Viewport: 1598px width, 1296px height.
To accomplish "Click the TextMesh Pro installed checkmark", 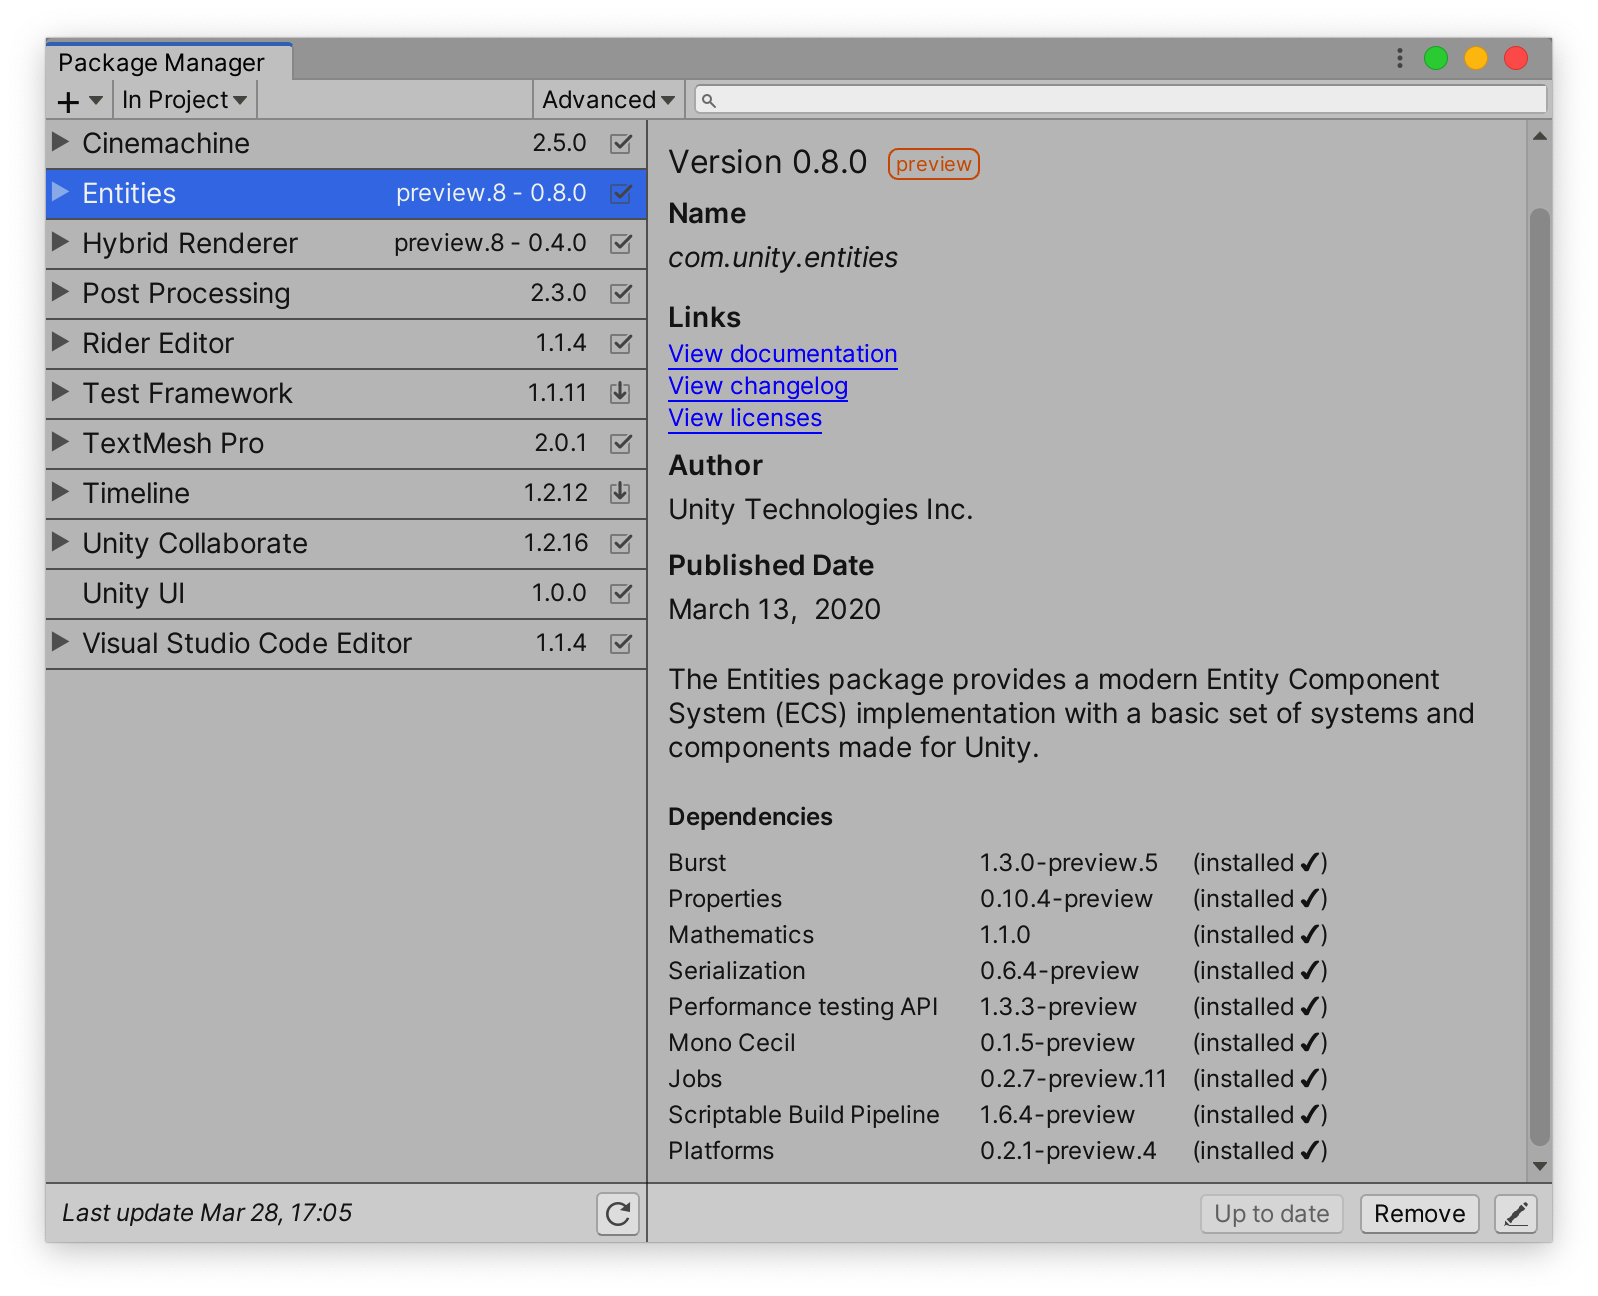I will coord(621,443).
